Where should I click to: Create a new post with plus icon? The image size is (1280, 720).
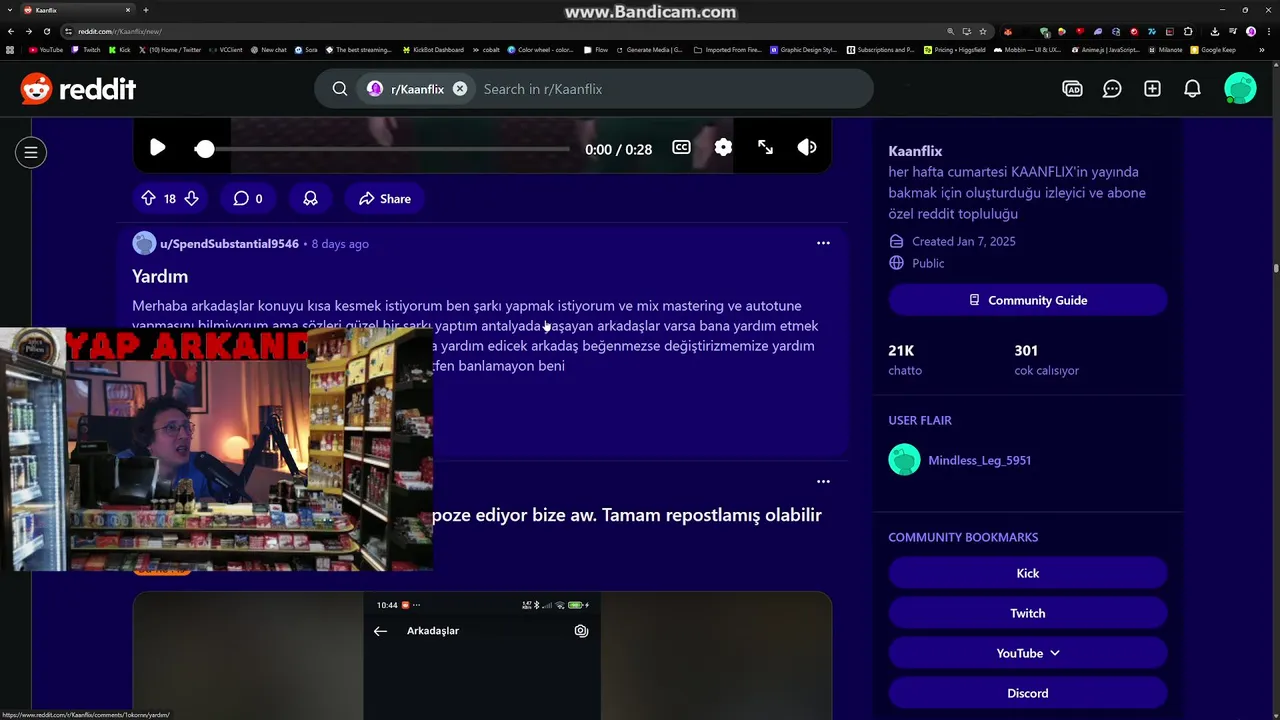(1152, 89)
